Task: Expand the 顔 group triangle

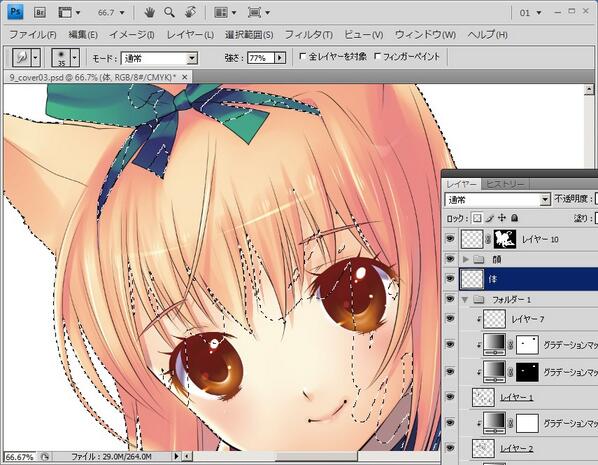Action: (465, 259)
